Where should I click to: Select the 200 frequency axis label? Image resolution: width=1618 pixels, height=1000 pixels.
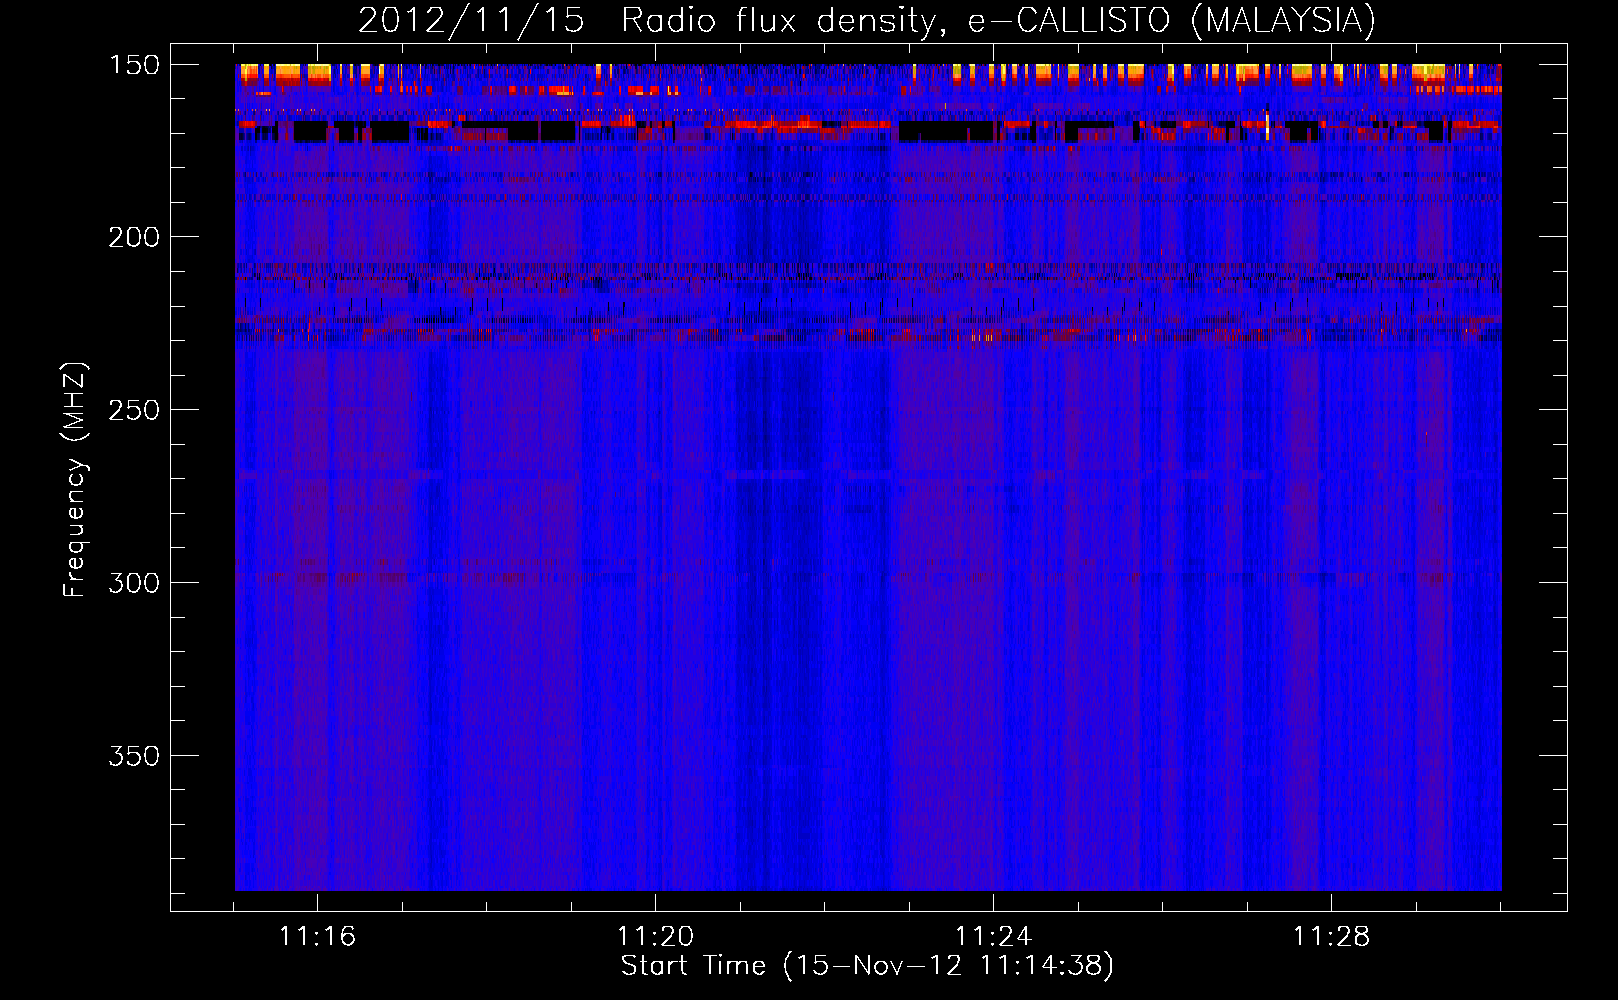(134, 237)
